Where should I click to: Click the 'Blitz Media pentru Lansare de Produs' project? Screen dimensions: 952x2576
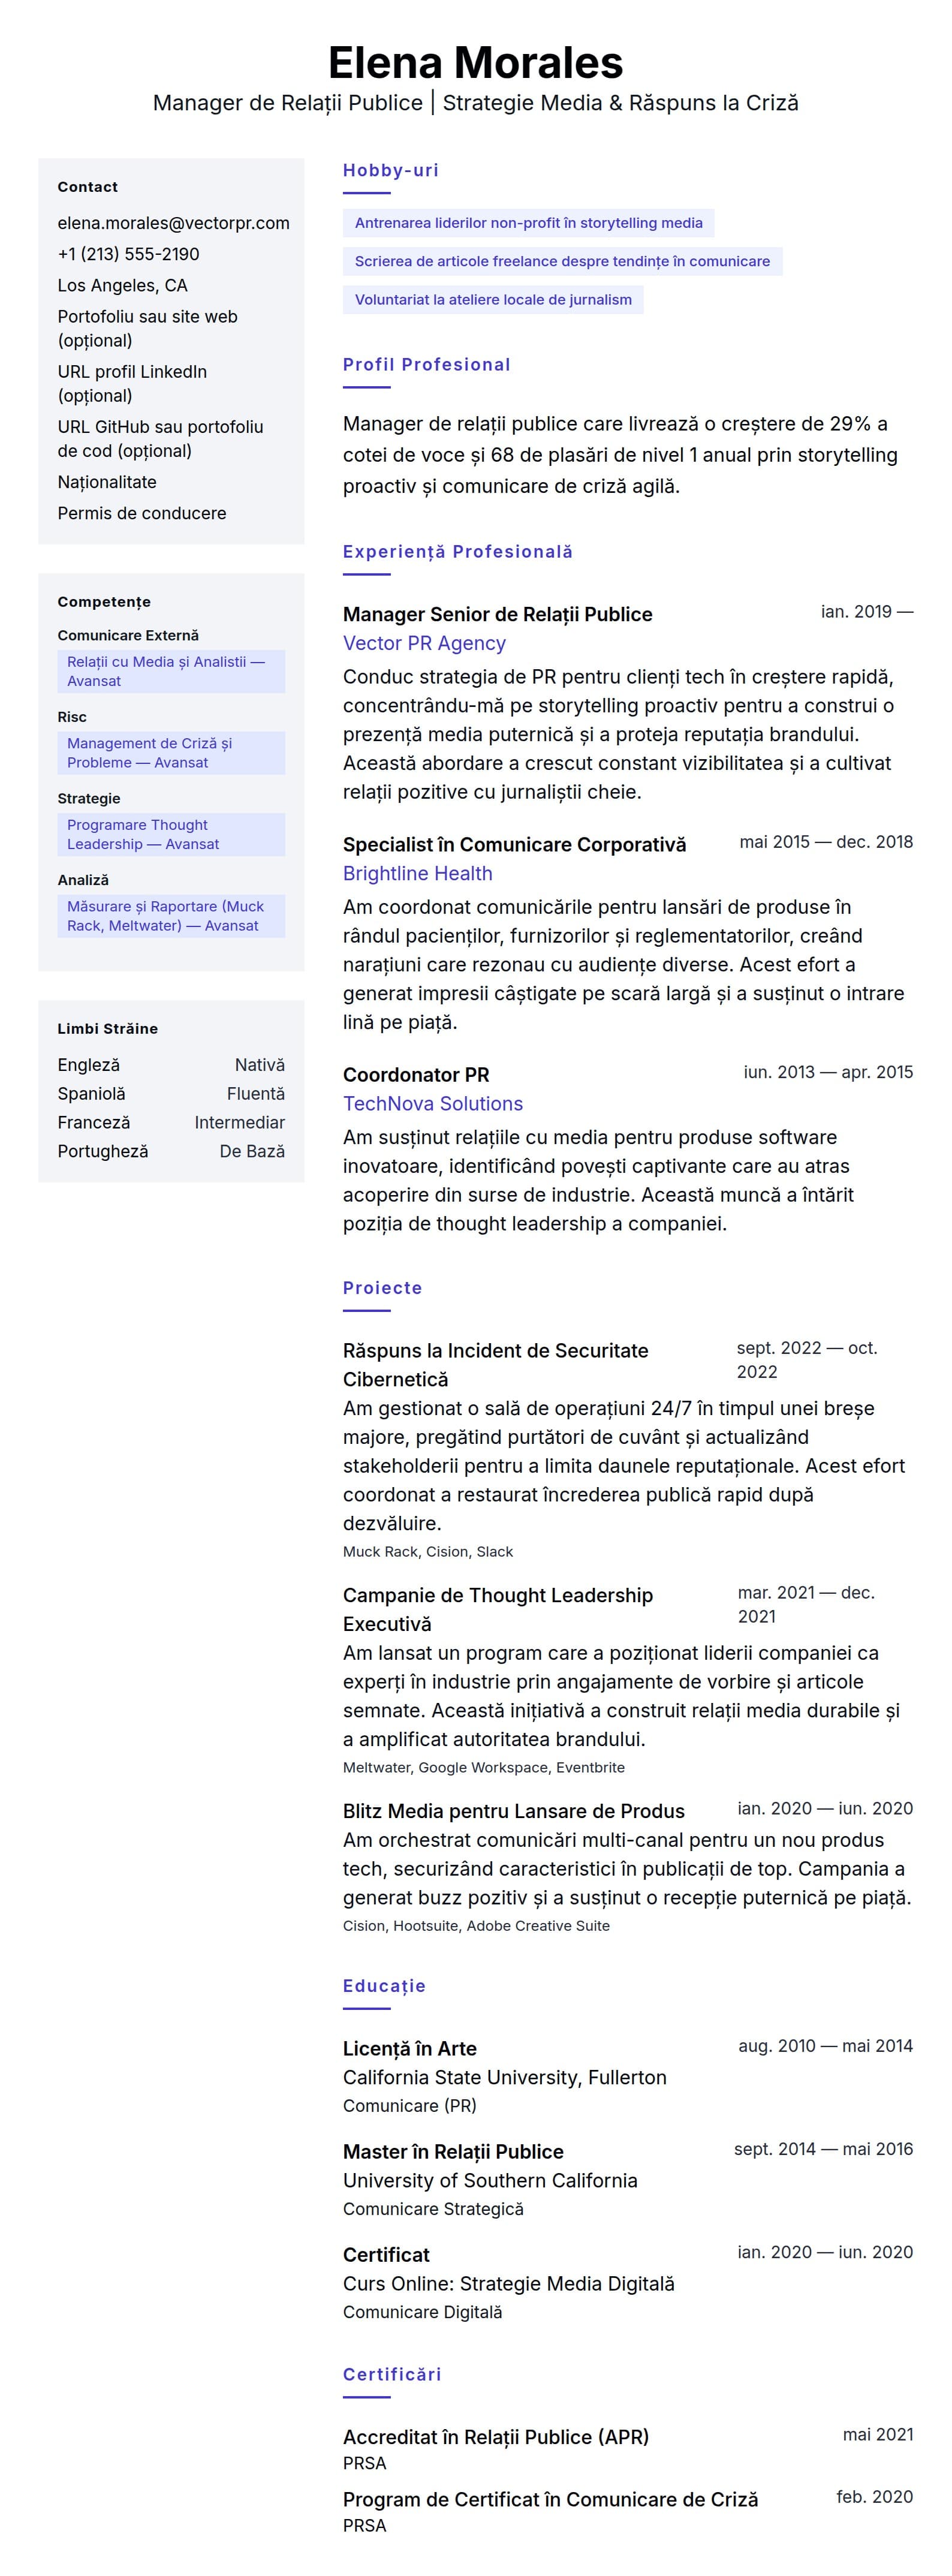pos(513,1811)
